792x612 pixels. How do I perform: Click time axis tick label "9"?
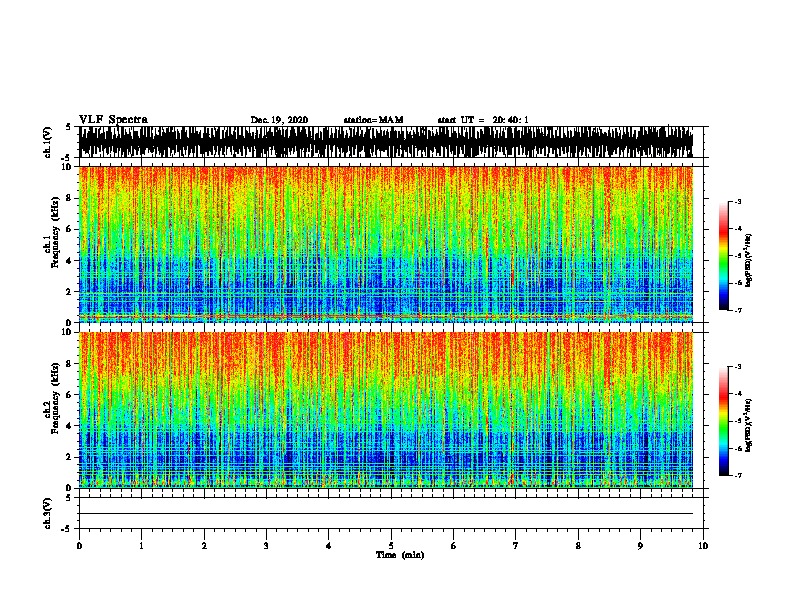pyautogui.click(x=640, y=546)
